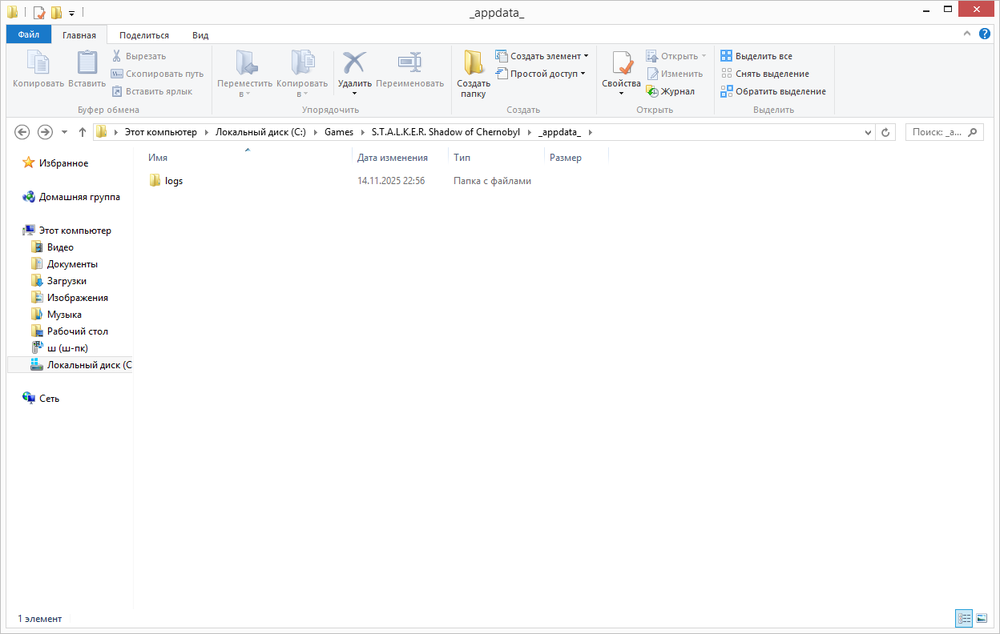Click the Скопировать путь icon
The image size is (1000, 634).
(x=118, y=73)
